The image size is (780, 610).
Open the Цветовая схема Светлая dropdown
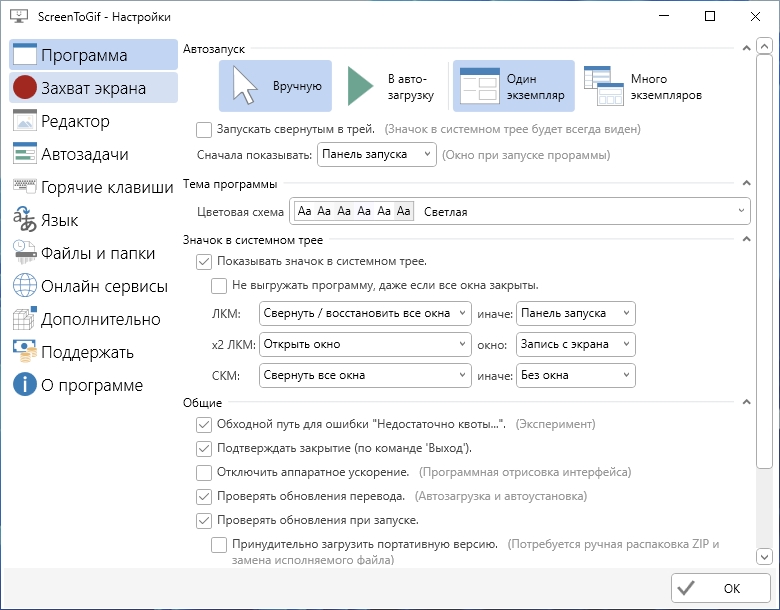pyautogui.click(x=519, y=211)
